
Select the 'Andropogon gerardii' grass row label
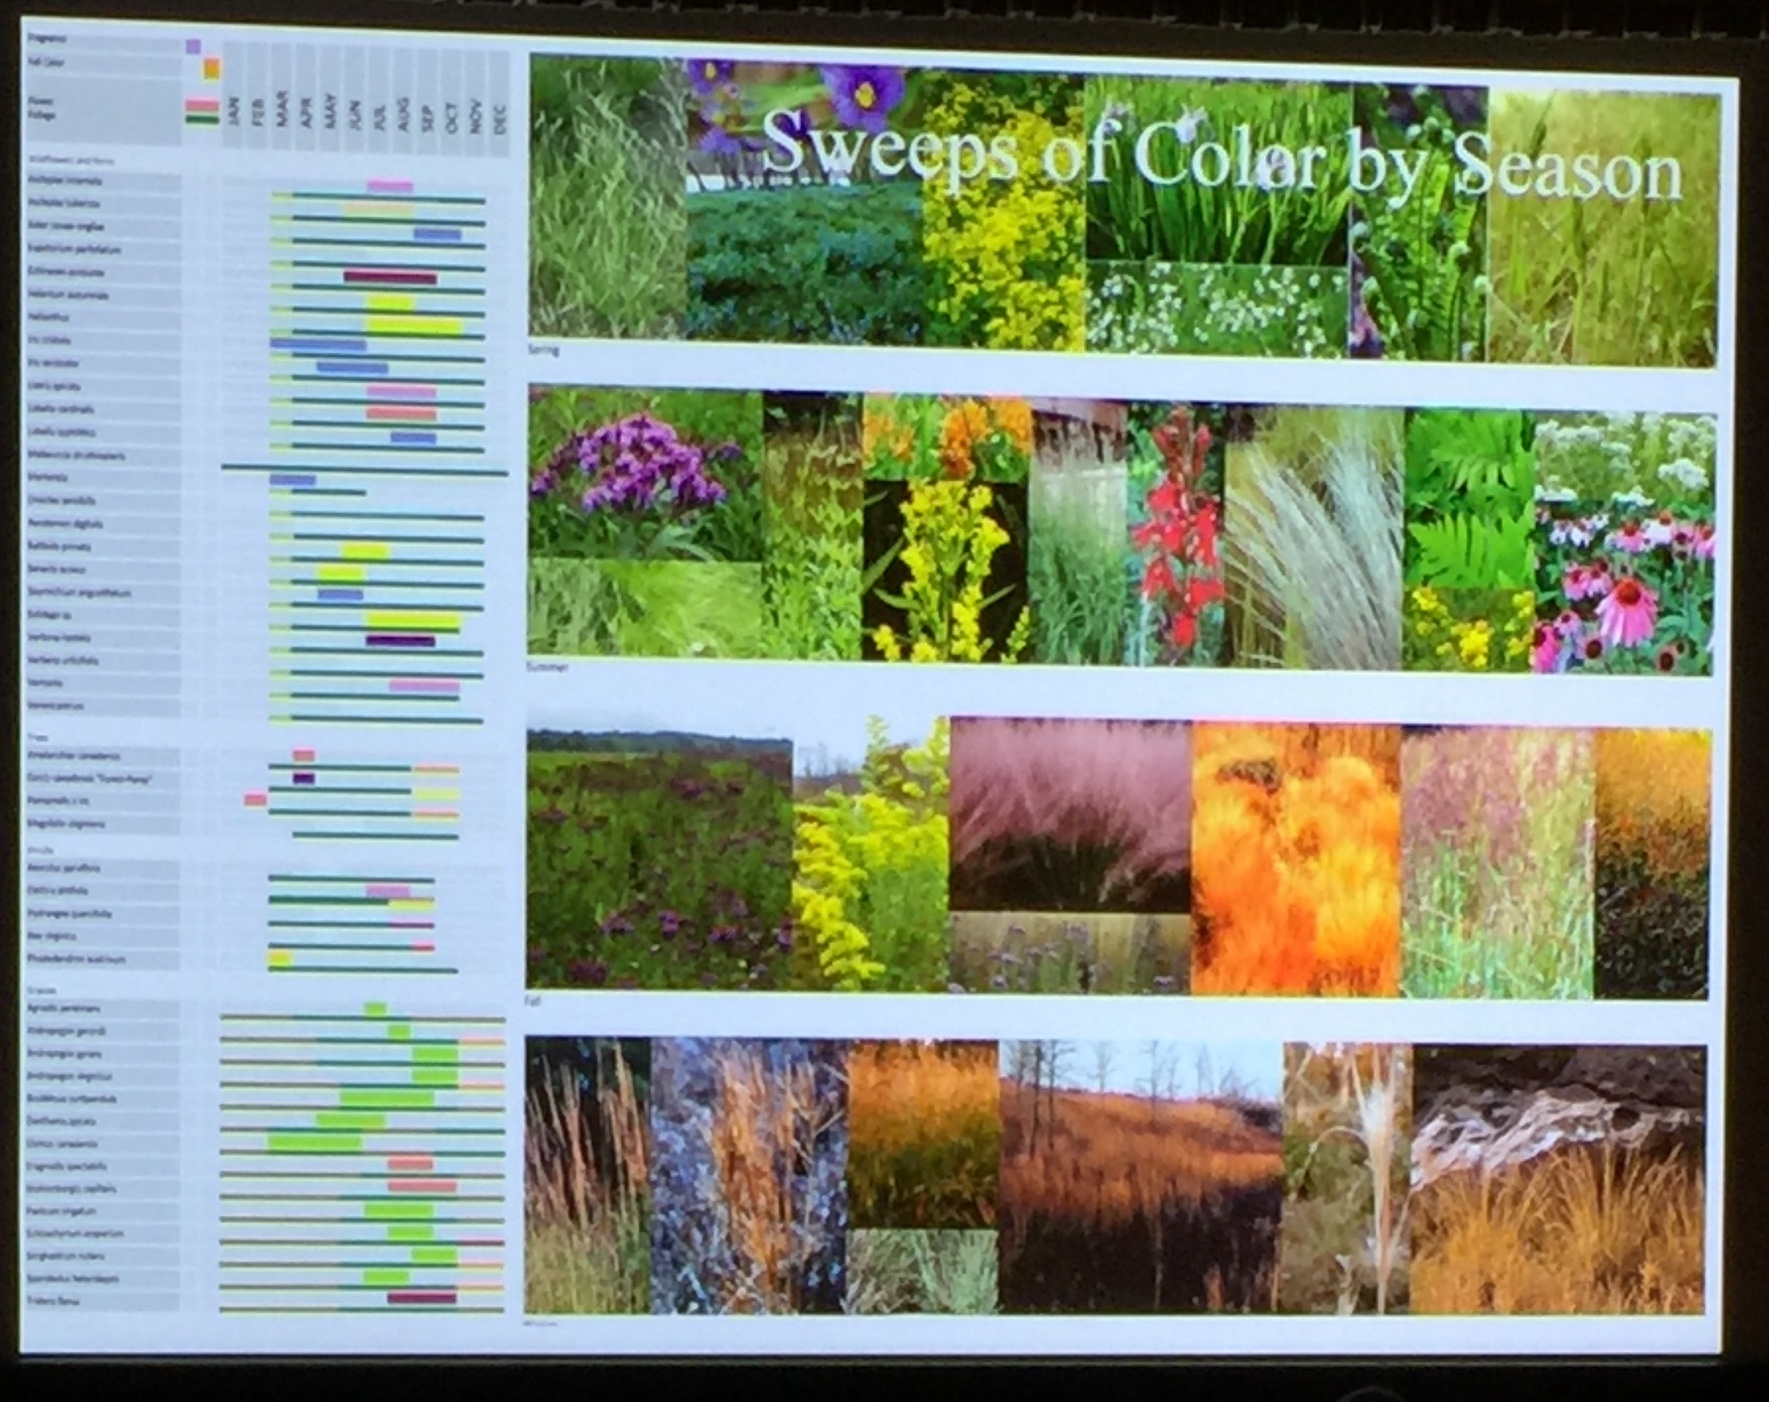(66, 1030)
